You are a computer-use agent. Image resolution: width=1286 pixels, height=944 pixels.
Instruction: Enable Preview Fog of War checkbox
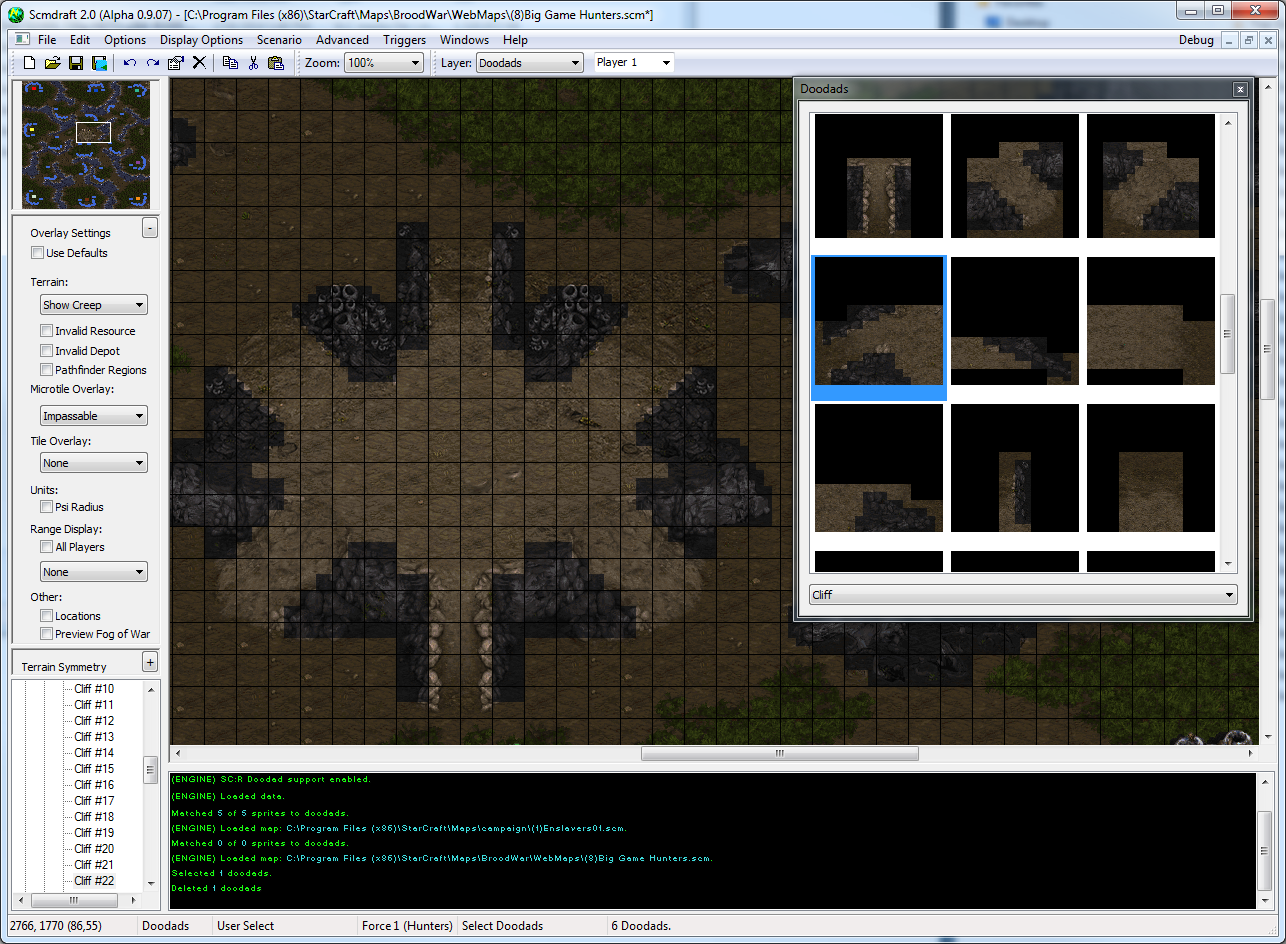46,634
